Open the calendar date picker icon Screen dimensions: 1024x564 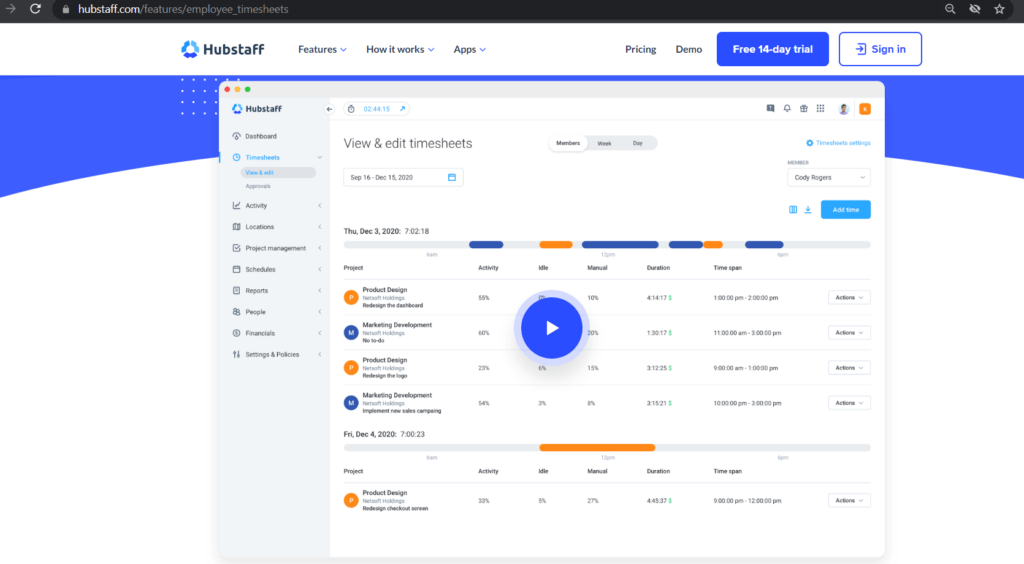452,178
